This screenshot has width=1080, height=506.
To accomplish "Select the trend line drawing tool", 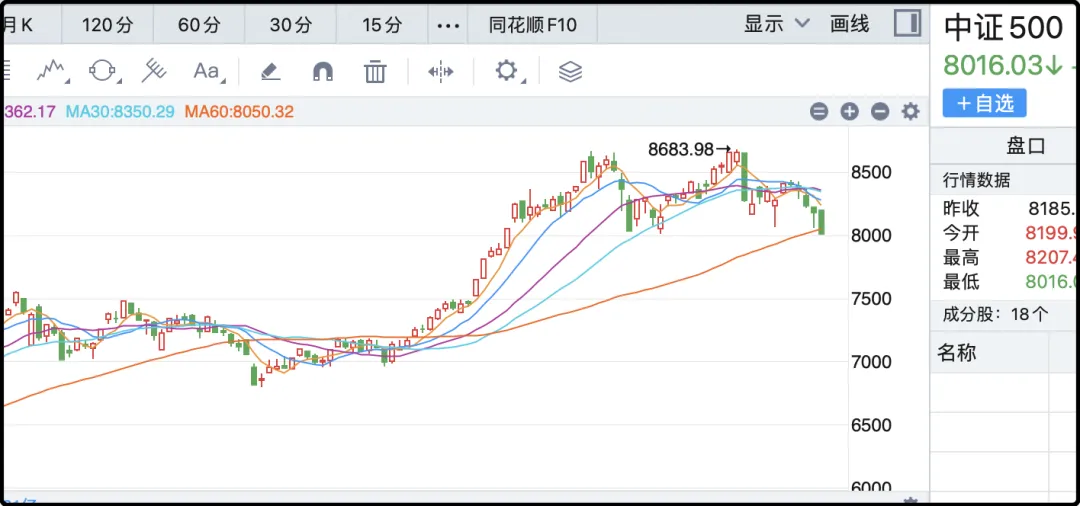I will coord(51,71).
